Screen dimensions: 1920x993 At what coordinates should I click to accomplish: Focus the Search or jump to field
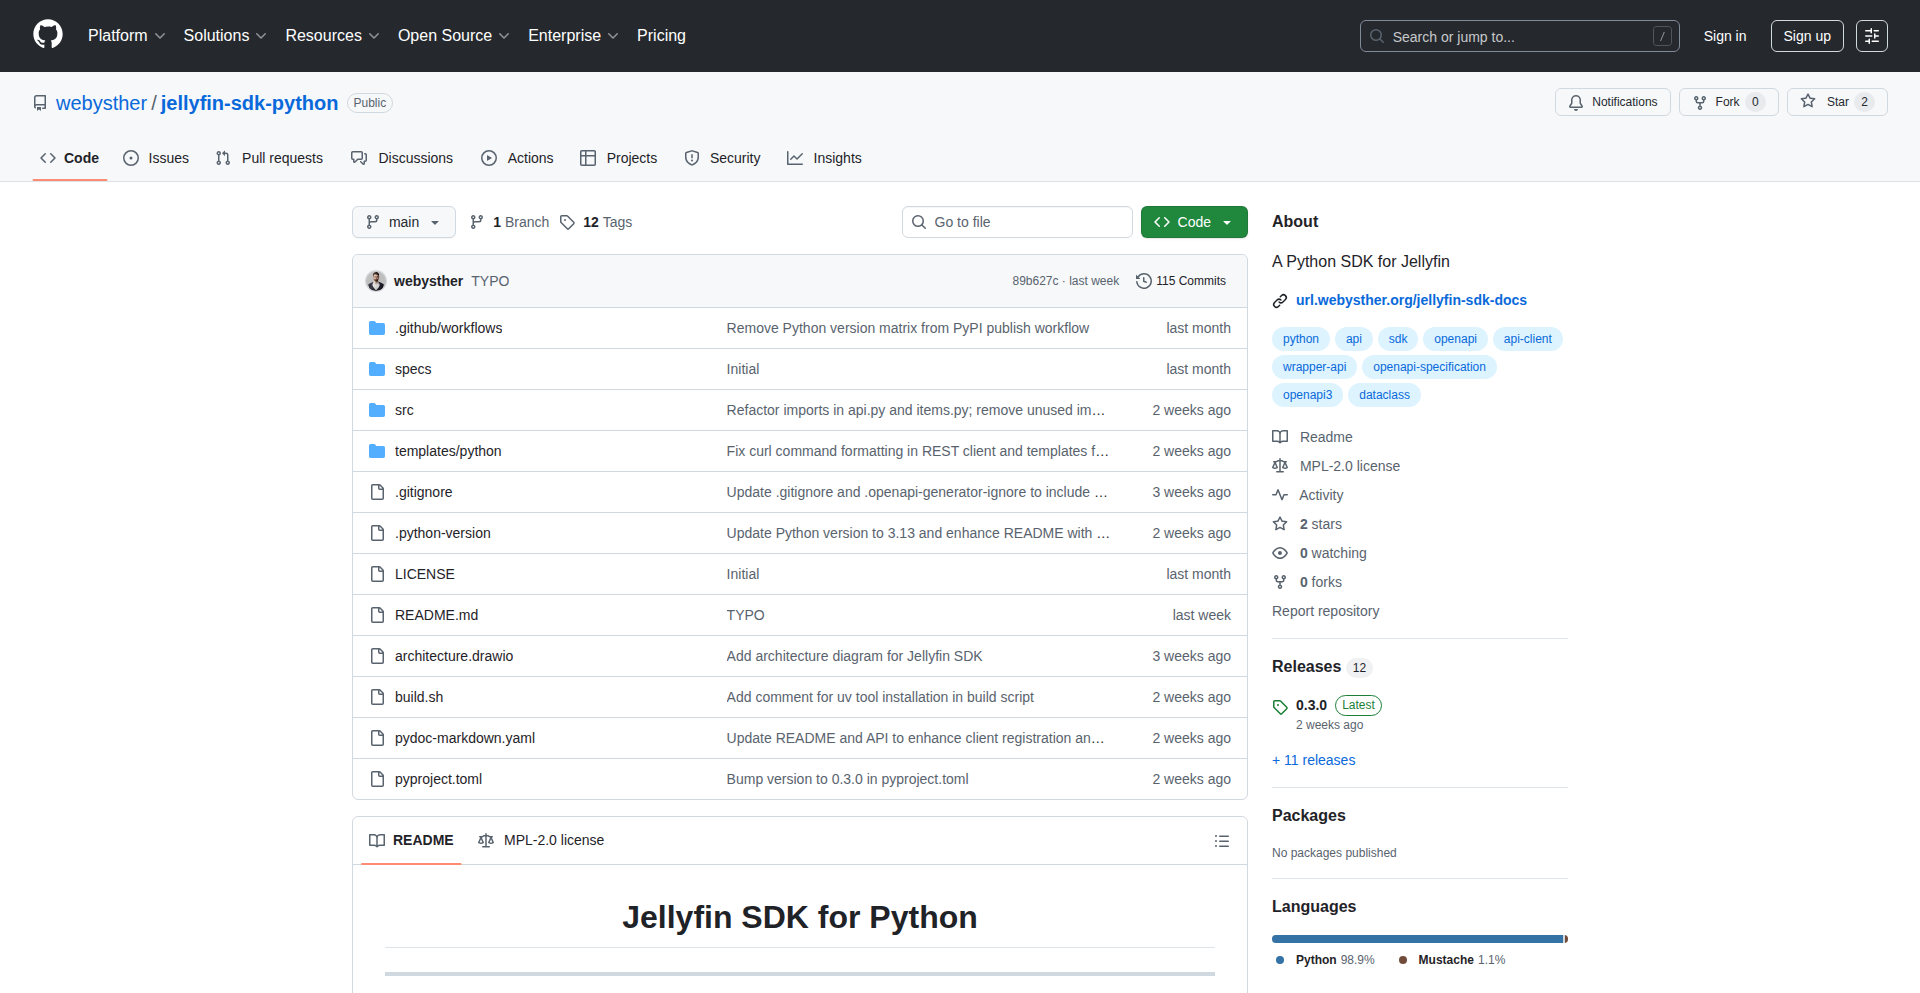[1519, 36]
